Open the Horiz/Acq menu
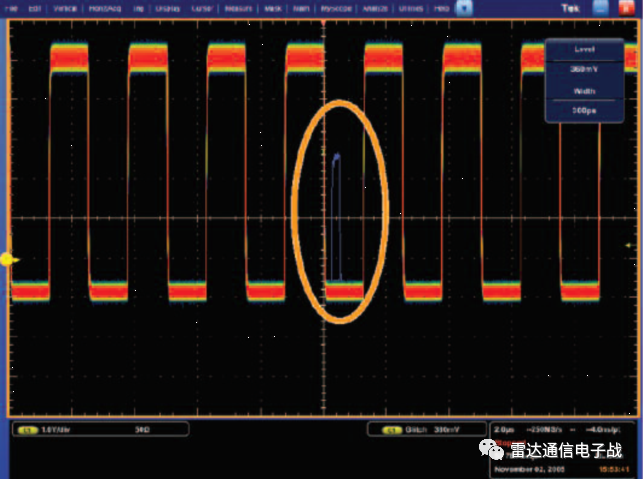Image resolution: width=643 pixels, height=479 pixels. pyautogui.click(x=105, y=8)
